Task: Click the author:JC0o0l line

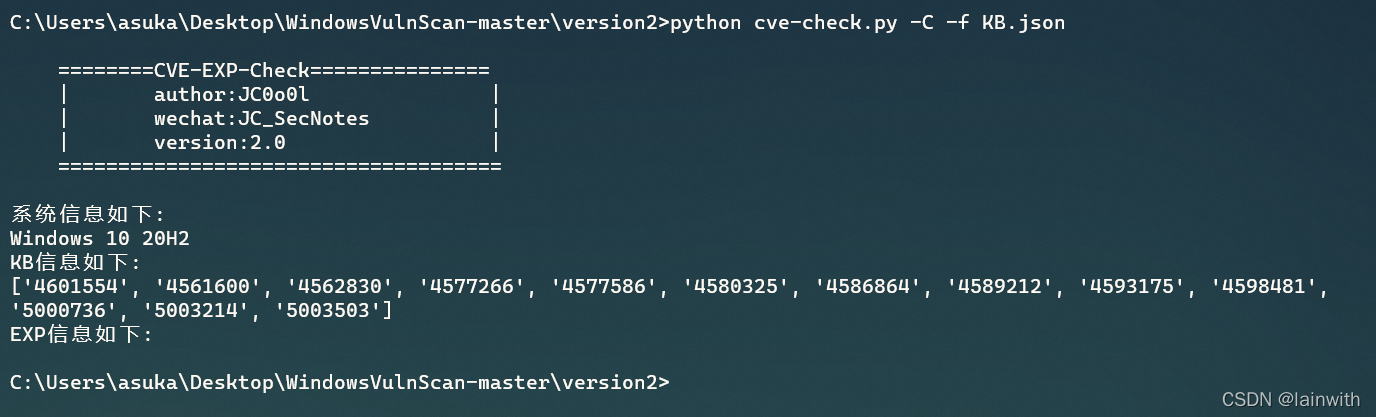Action: point(232,94)
